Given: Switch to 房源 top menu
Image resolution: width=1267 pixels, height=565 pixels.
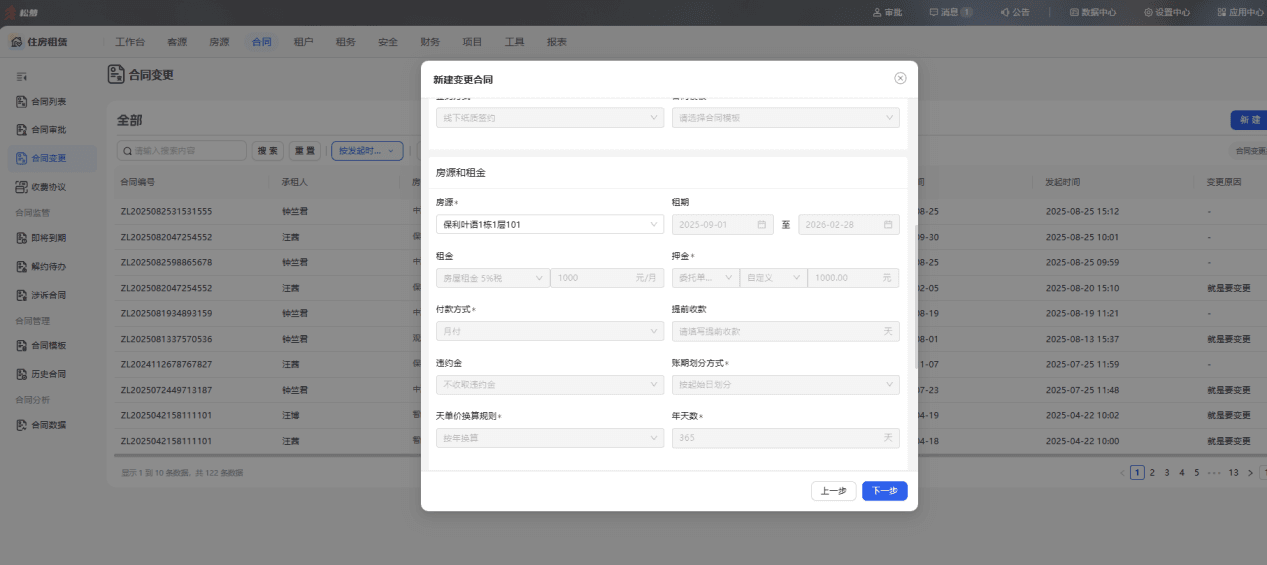Looking at the screenshot, I should tap(219, 42).
